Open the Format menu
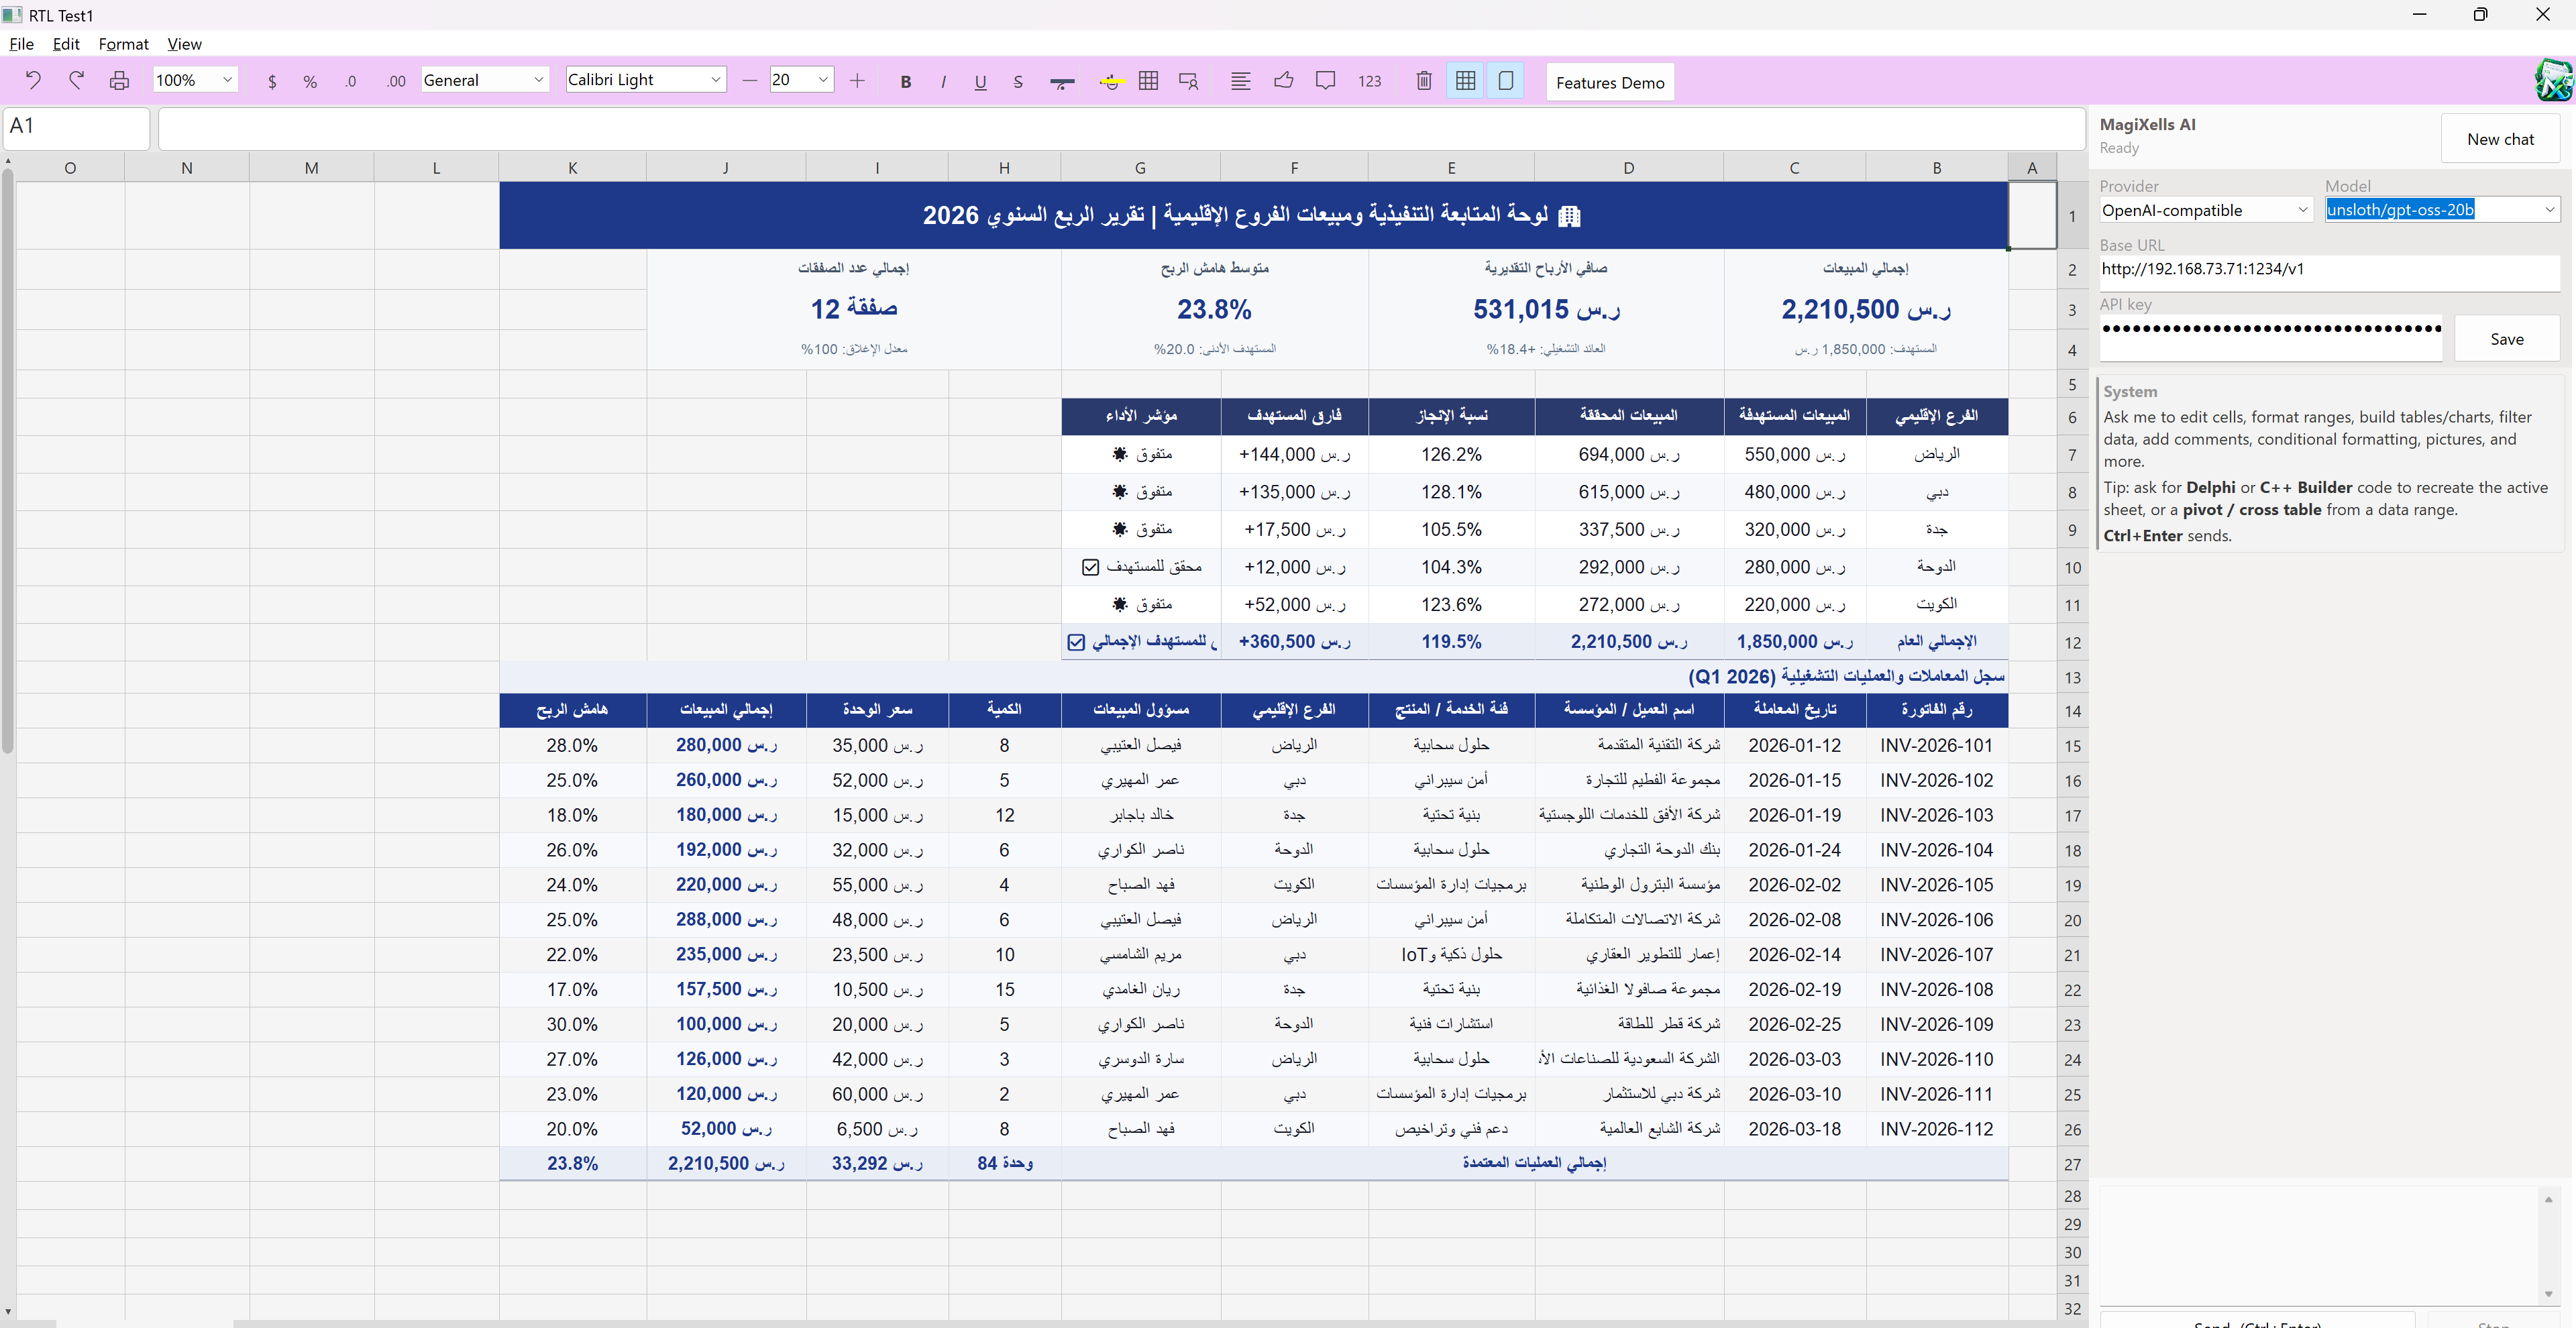This screenshot has width=2576, height=1328. pos(123,44)
